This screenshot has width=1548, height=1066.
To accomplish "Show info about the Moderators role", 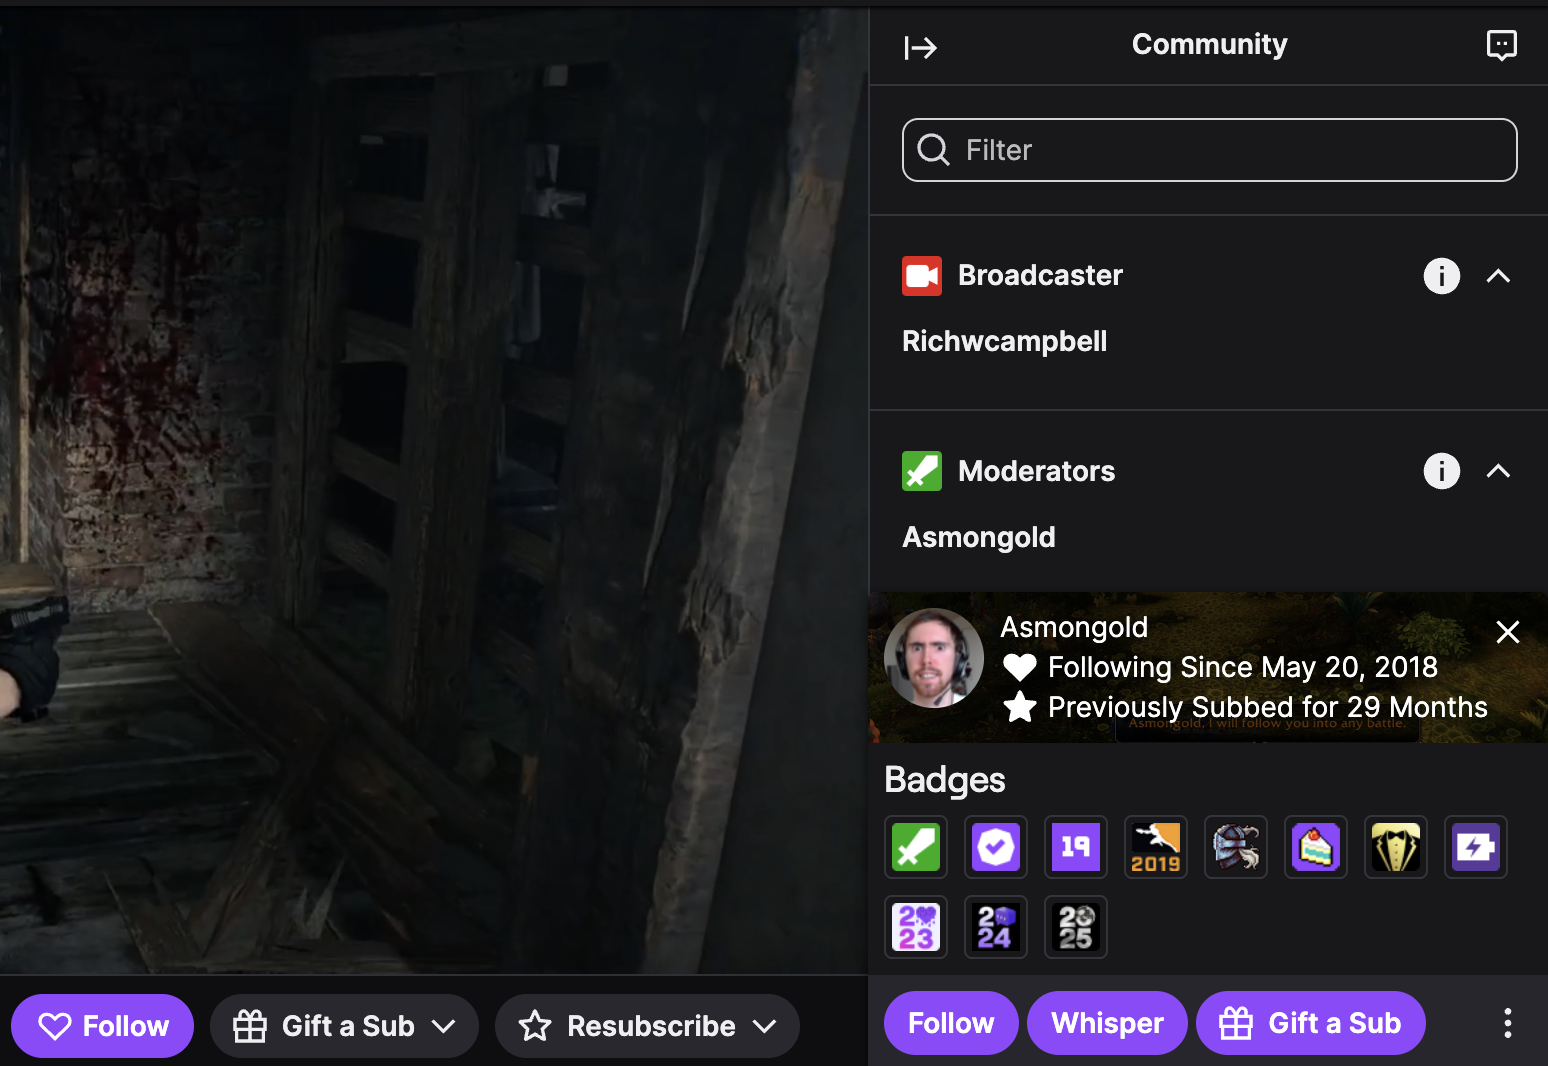I will click(1441, 471).
